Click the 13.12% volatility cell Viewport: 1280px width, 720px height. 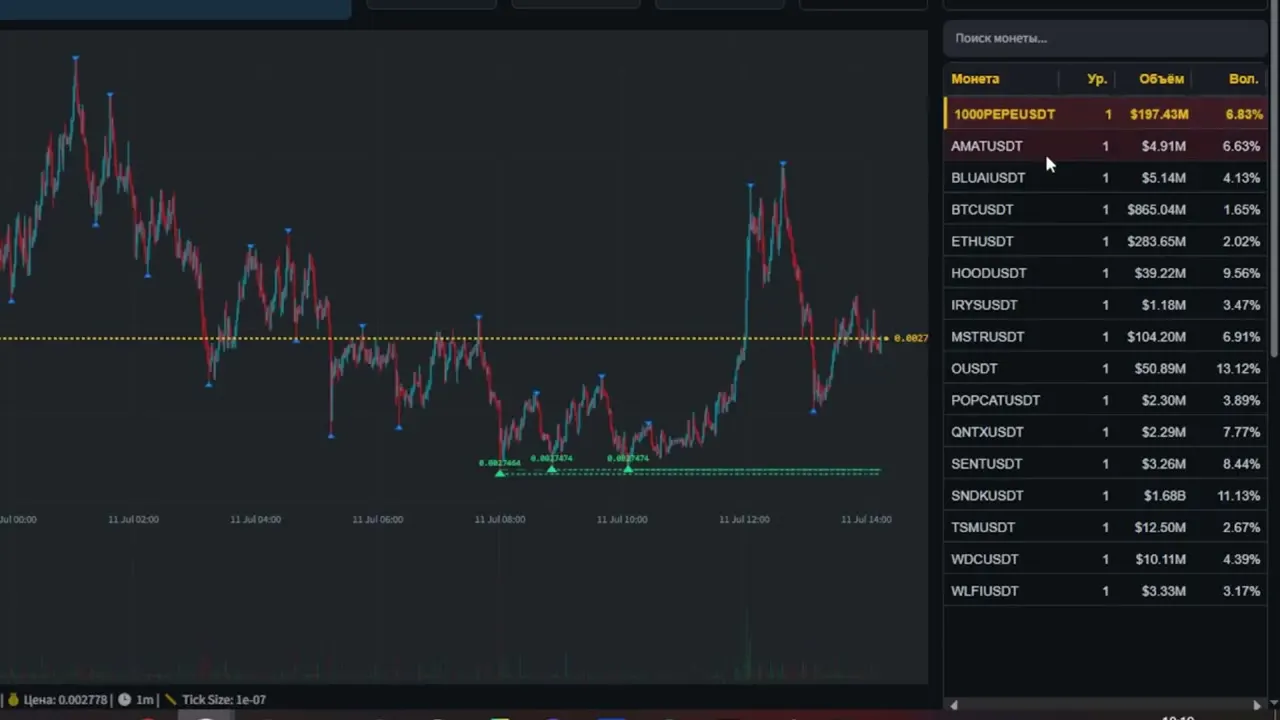[1239, 368]
